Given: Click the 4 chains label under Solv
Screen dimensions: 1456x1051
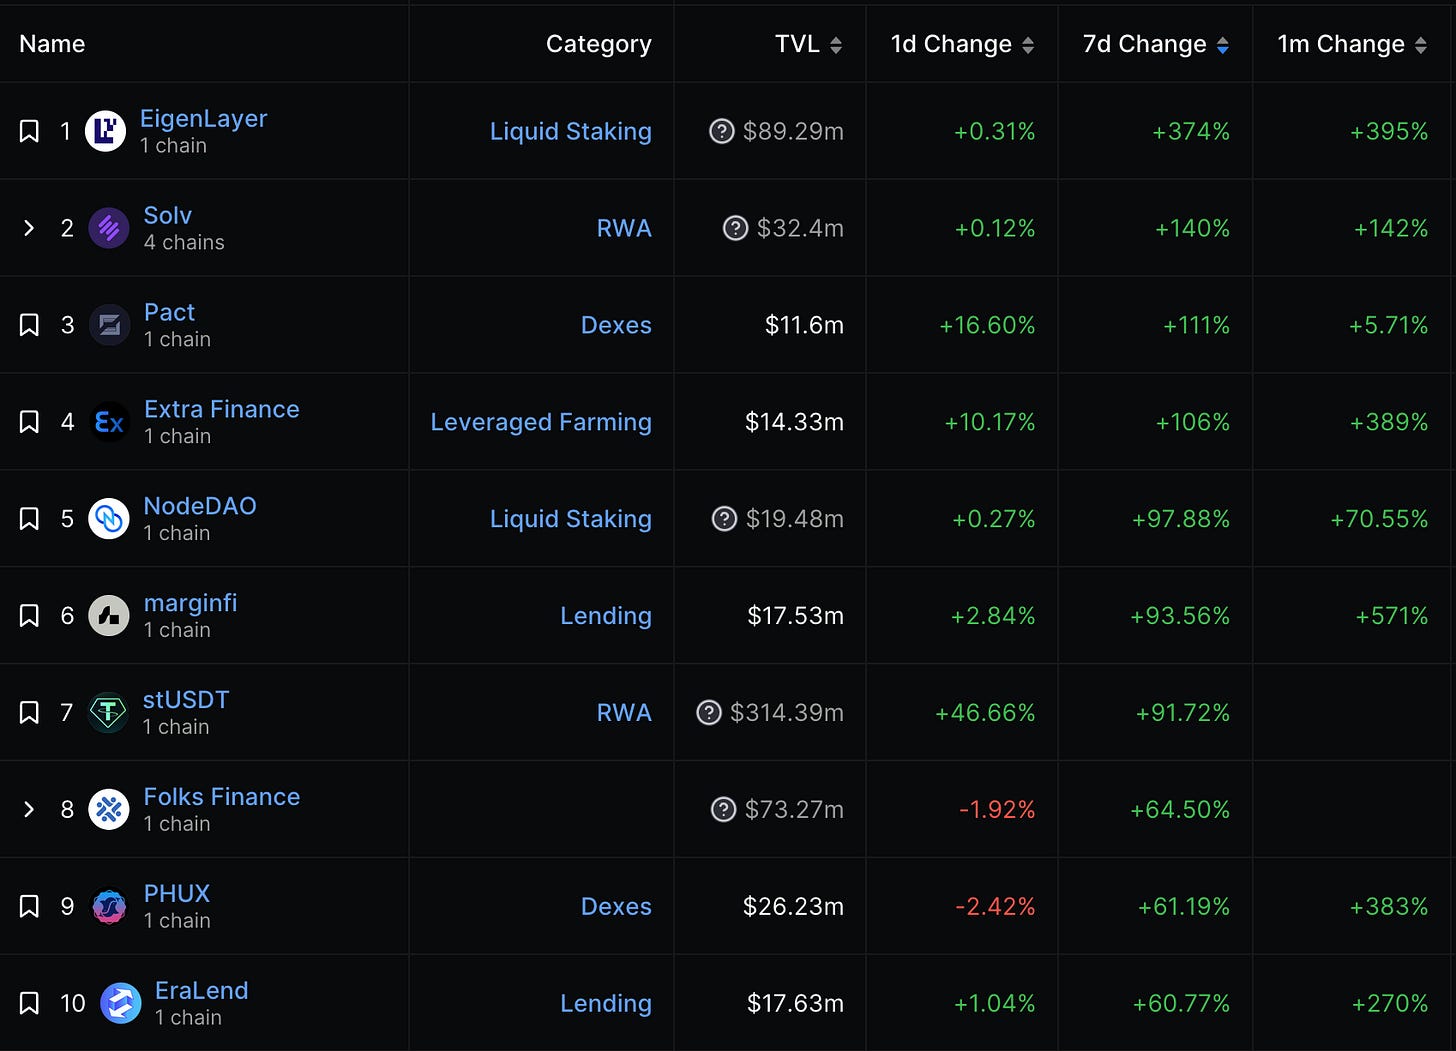Looking at the screenshot, I should click(x=184, y=243).
